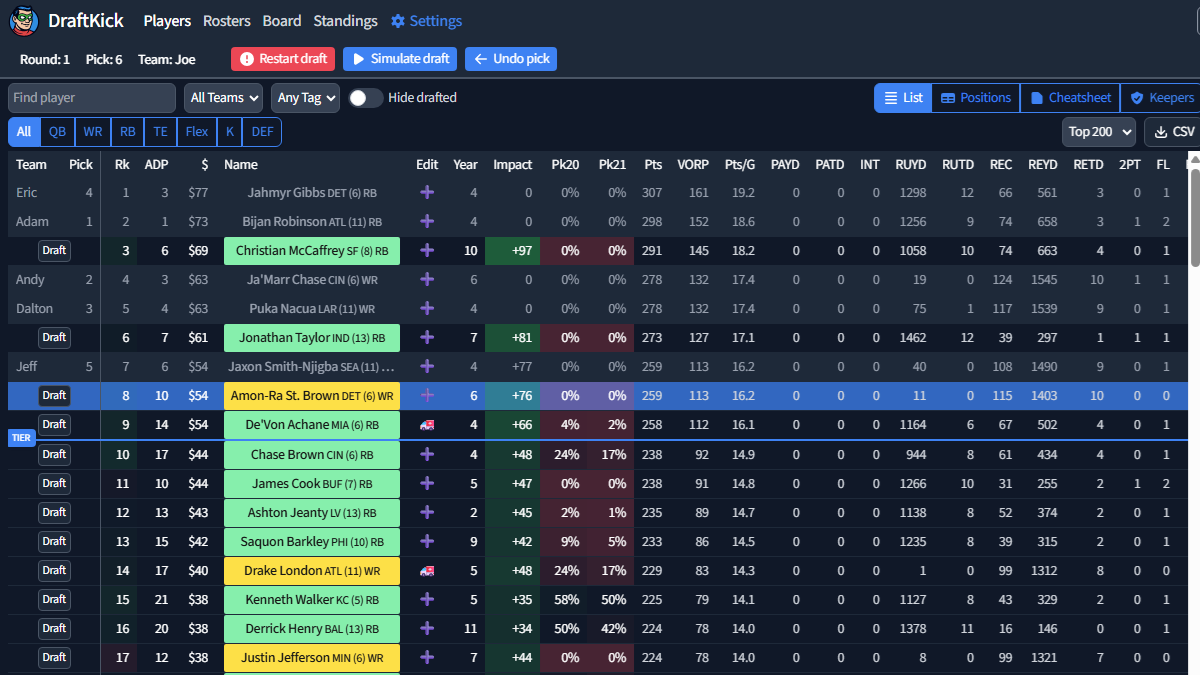Screen dimensions: 1200x675
Task: Filter players by TE position
Action: 160,132
